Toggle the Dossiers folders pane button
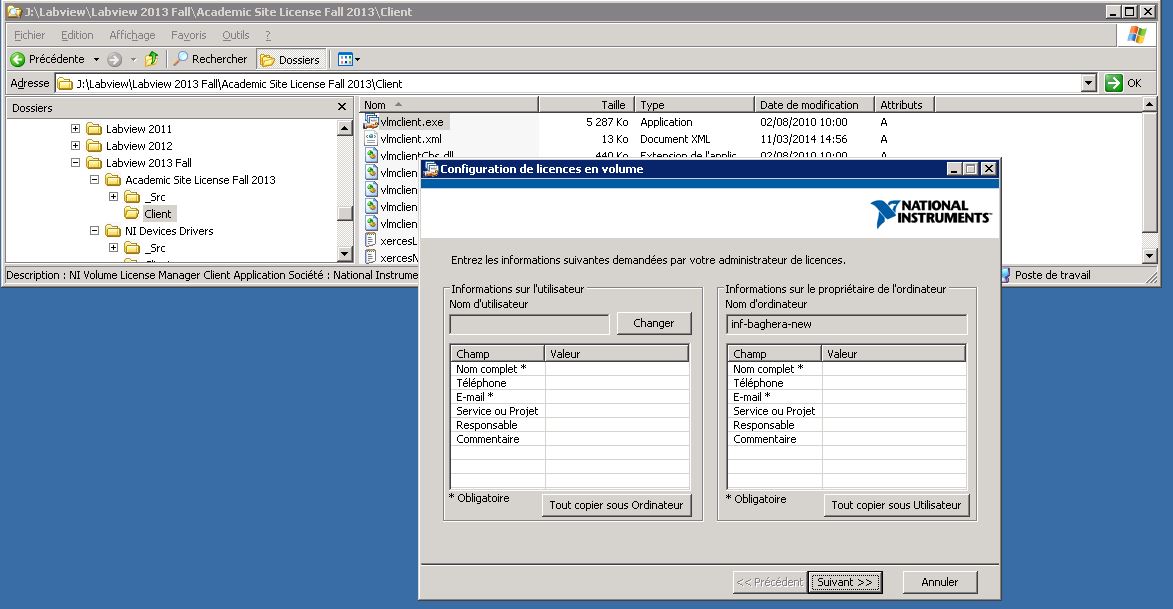This screenshot has width=1173, height=609. 290,59
